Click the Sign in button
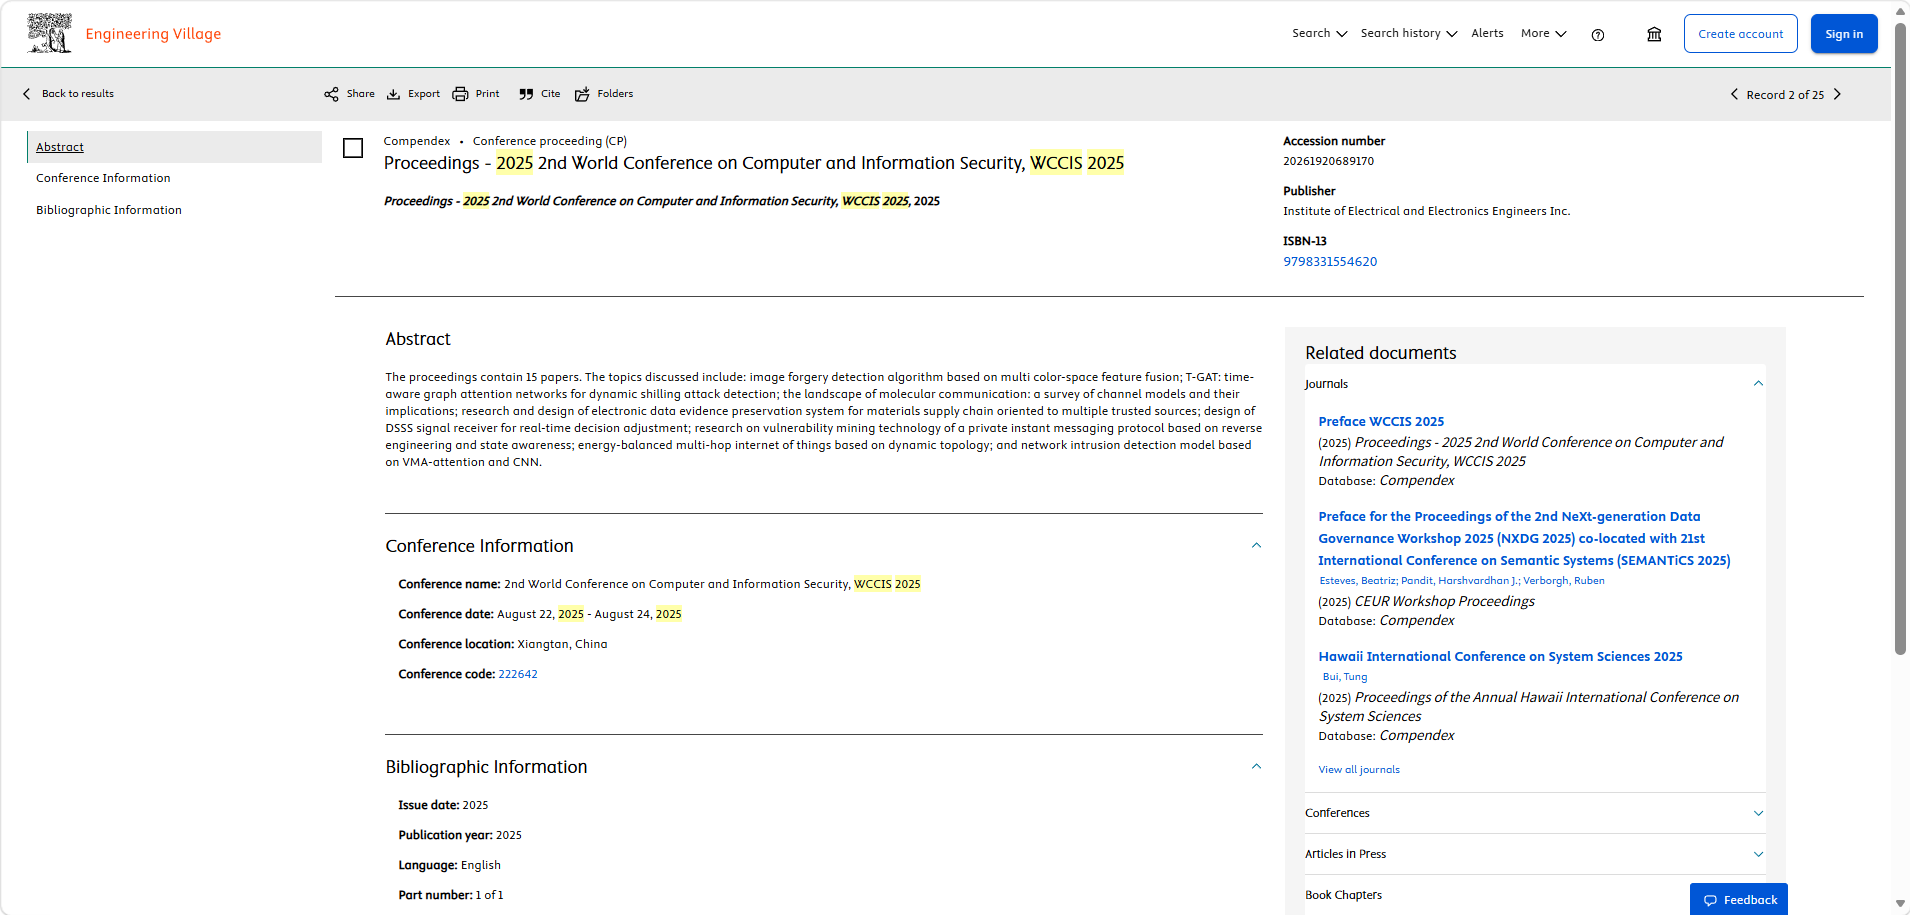Screen dimensions: 1910x915 (x=1844, y=34)
